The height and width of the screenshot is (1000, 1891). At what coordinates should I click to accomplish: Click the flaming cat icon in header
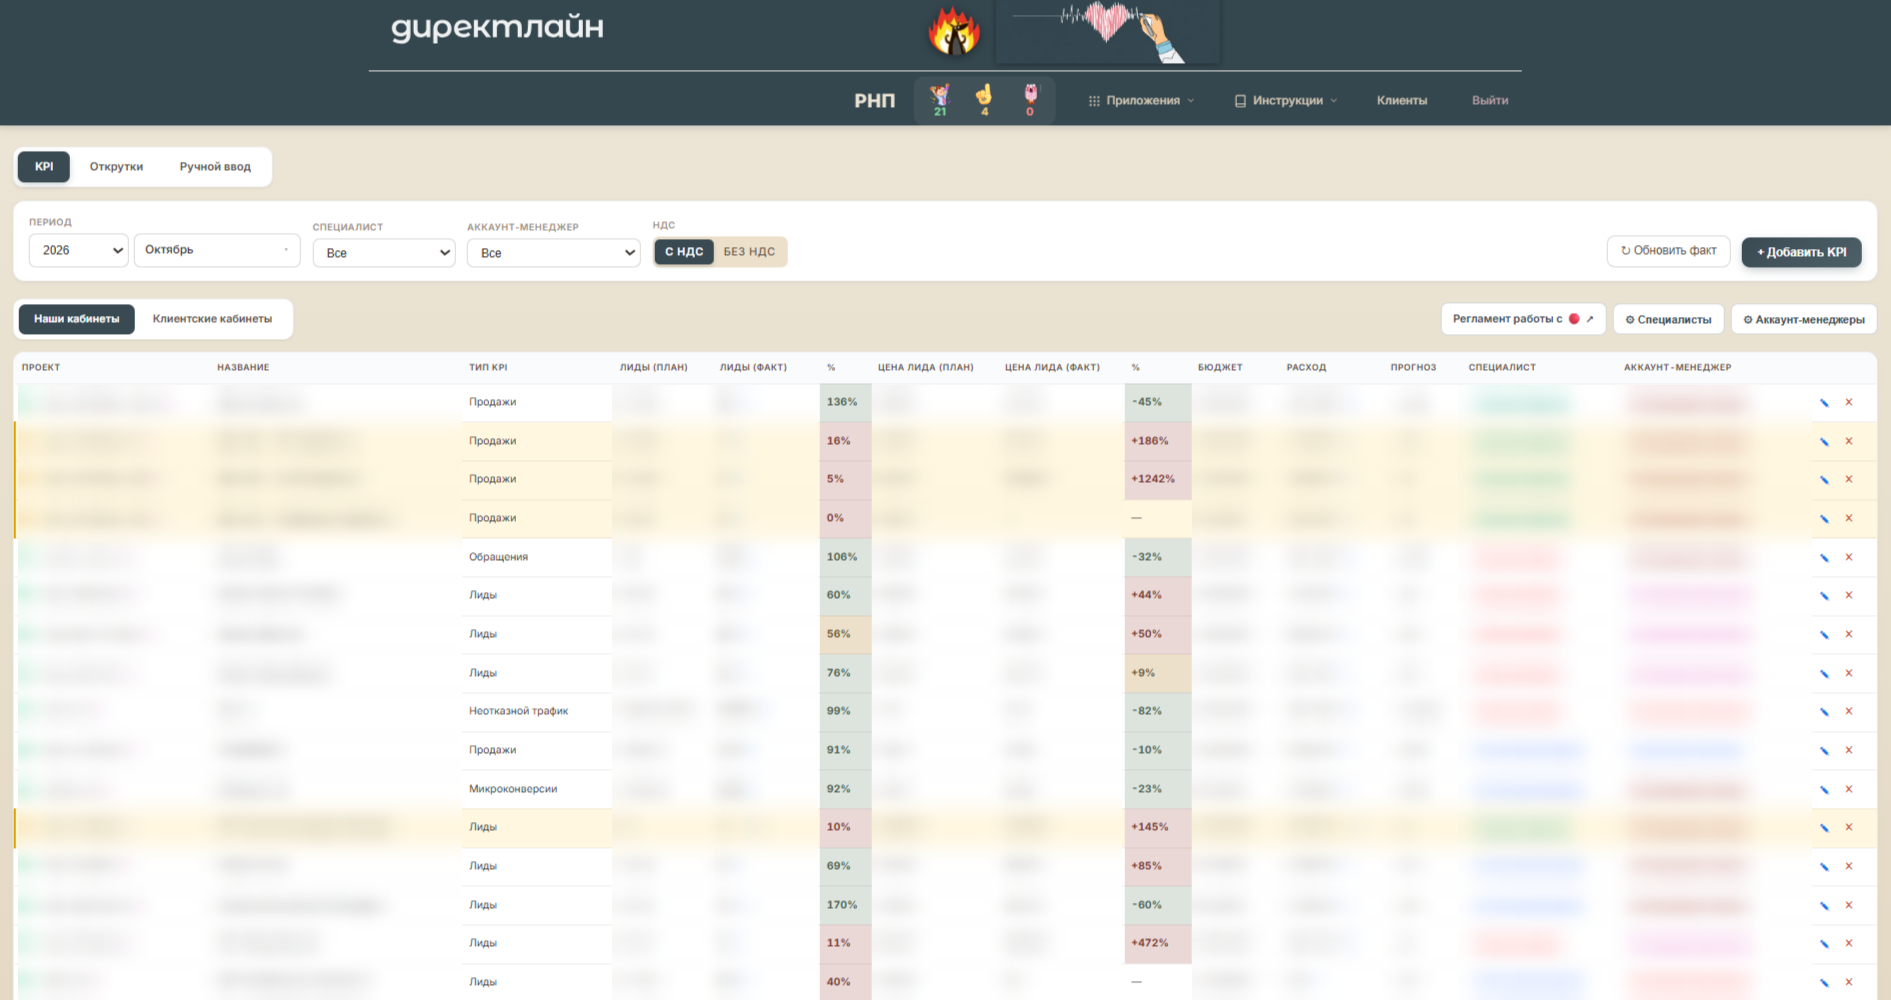click(x=953, y=30)
